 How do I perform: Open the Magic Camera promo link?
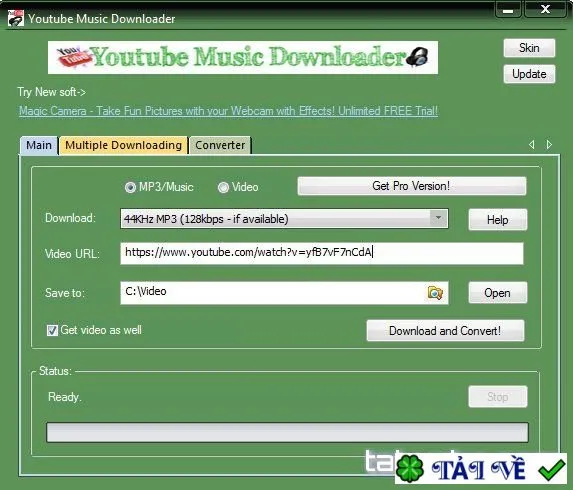click(x=228, y=111)
